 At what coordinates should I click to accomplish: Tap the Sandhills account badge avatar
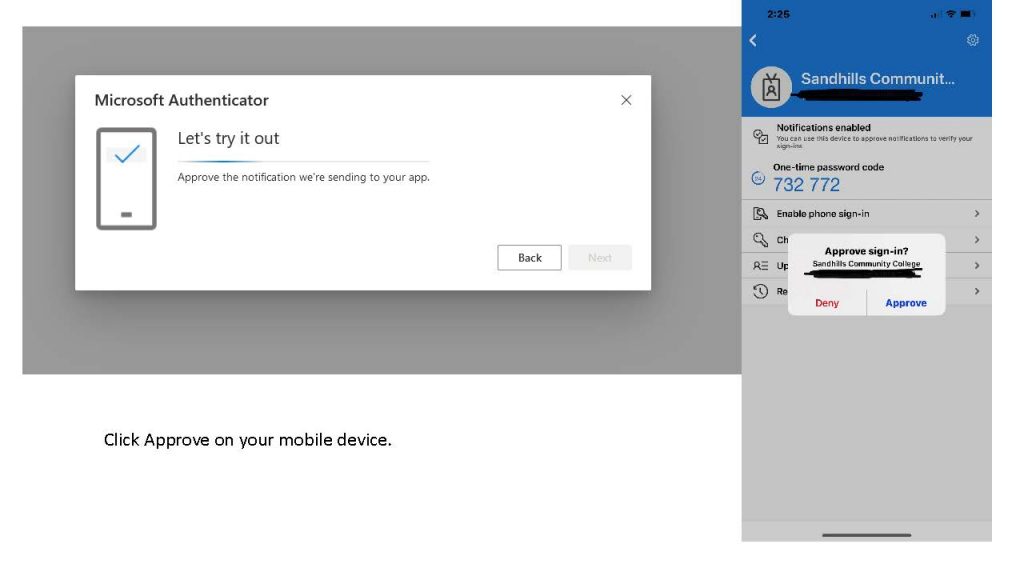pyautogui.click(x=771, y=87)
